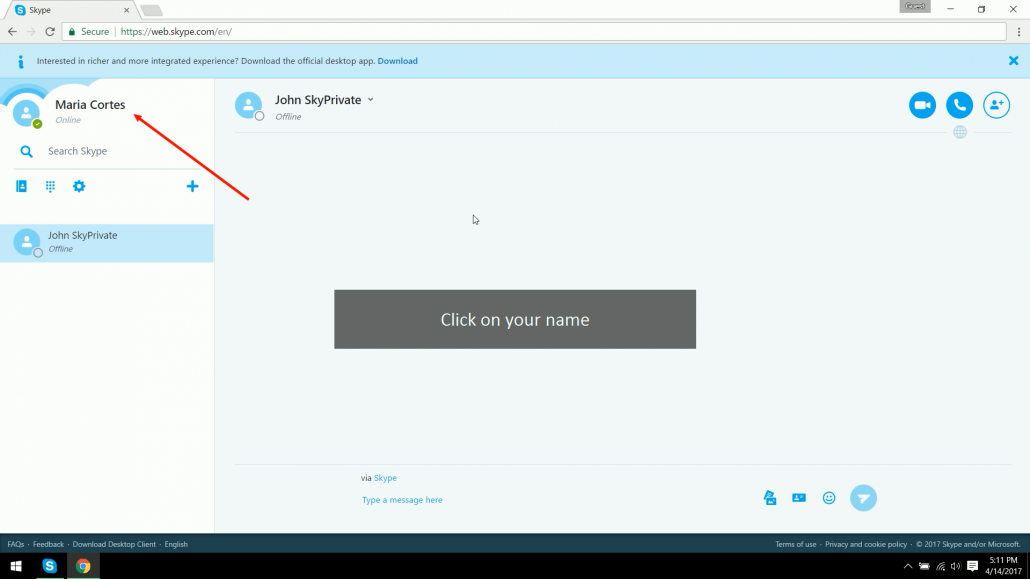Close the Skype browser tab
The image size is (1030, 579).
coord(126,11)
